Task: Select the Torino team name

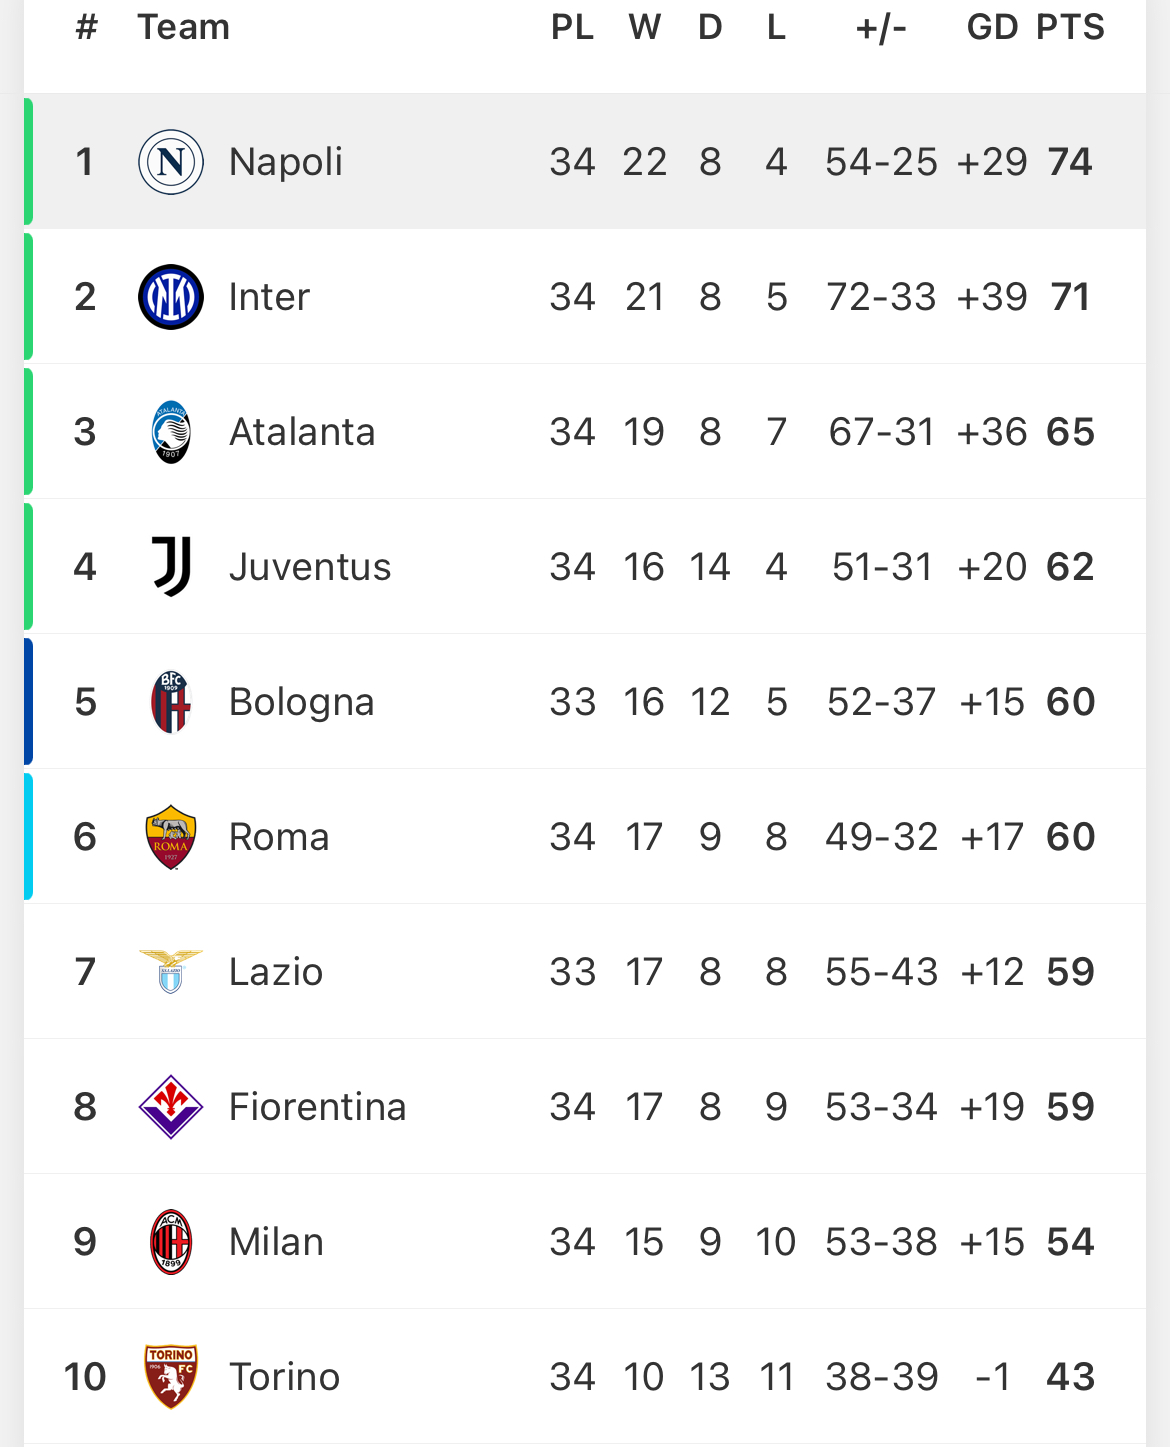Action: [x=285, y=1377]
